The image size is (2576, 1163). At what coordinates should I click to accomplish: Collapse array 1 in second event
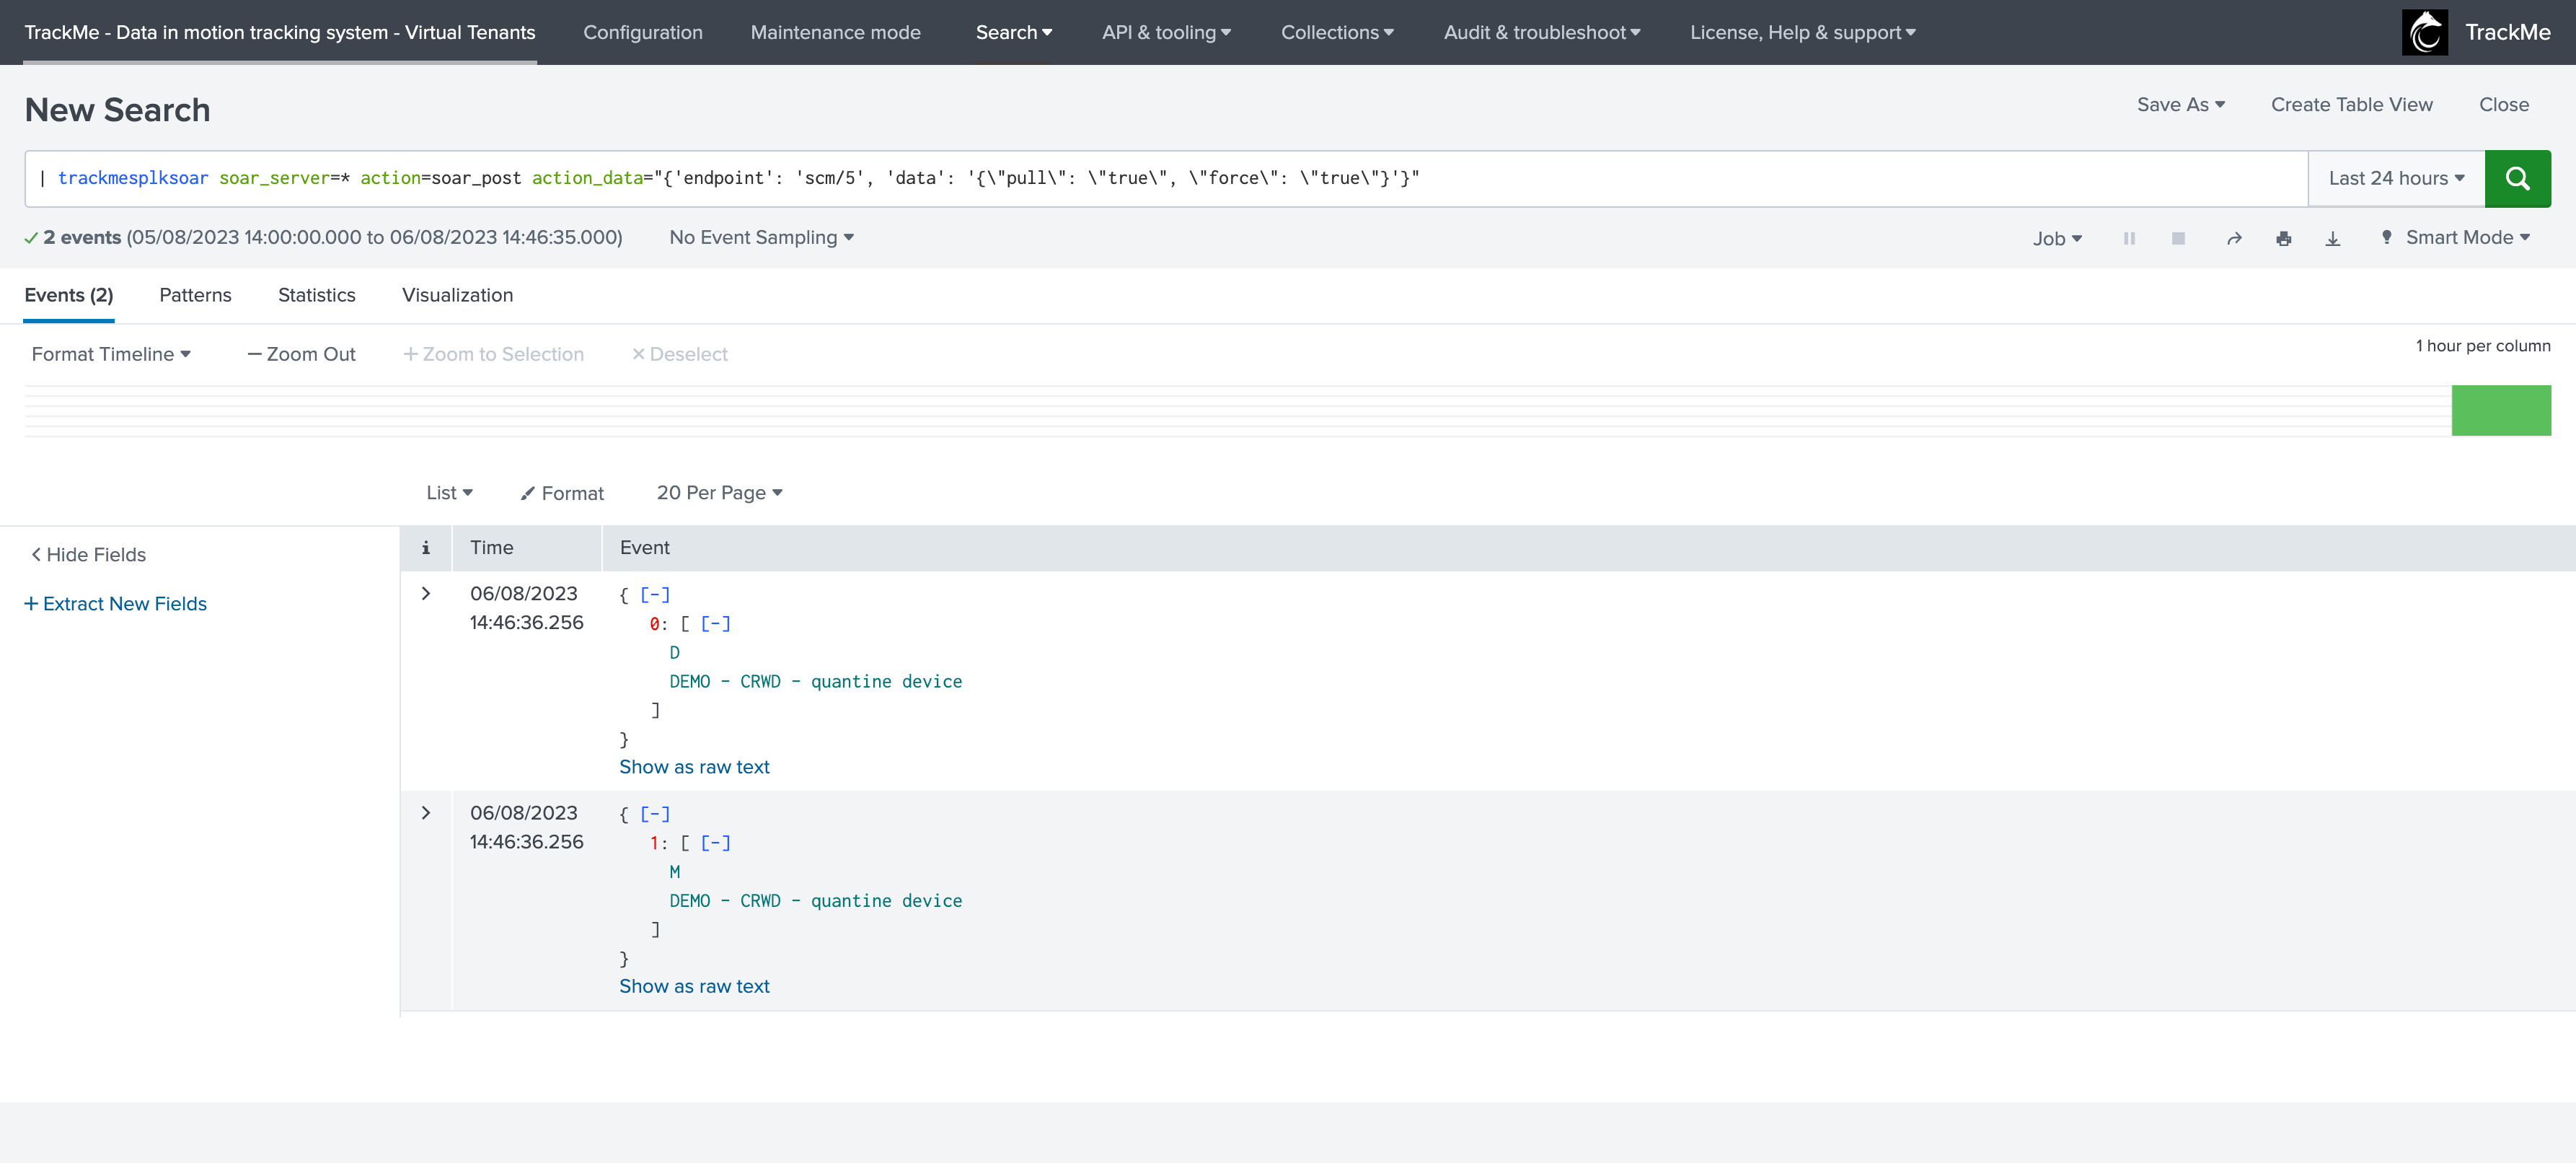715,843
